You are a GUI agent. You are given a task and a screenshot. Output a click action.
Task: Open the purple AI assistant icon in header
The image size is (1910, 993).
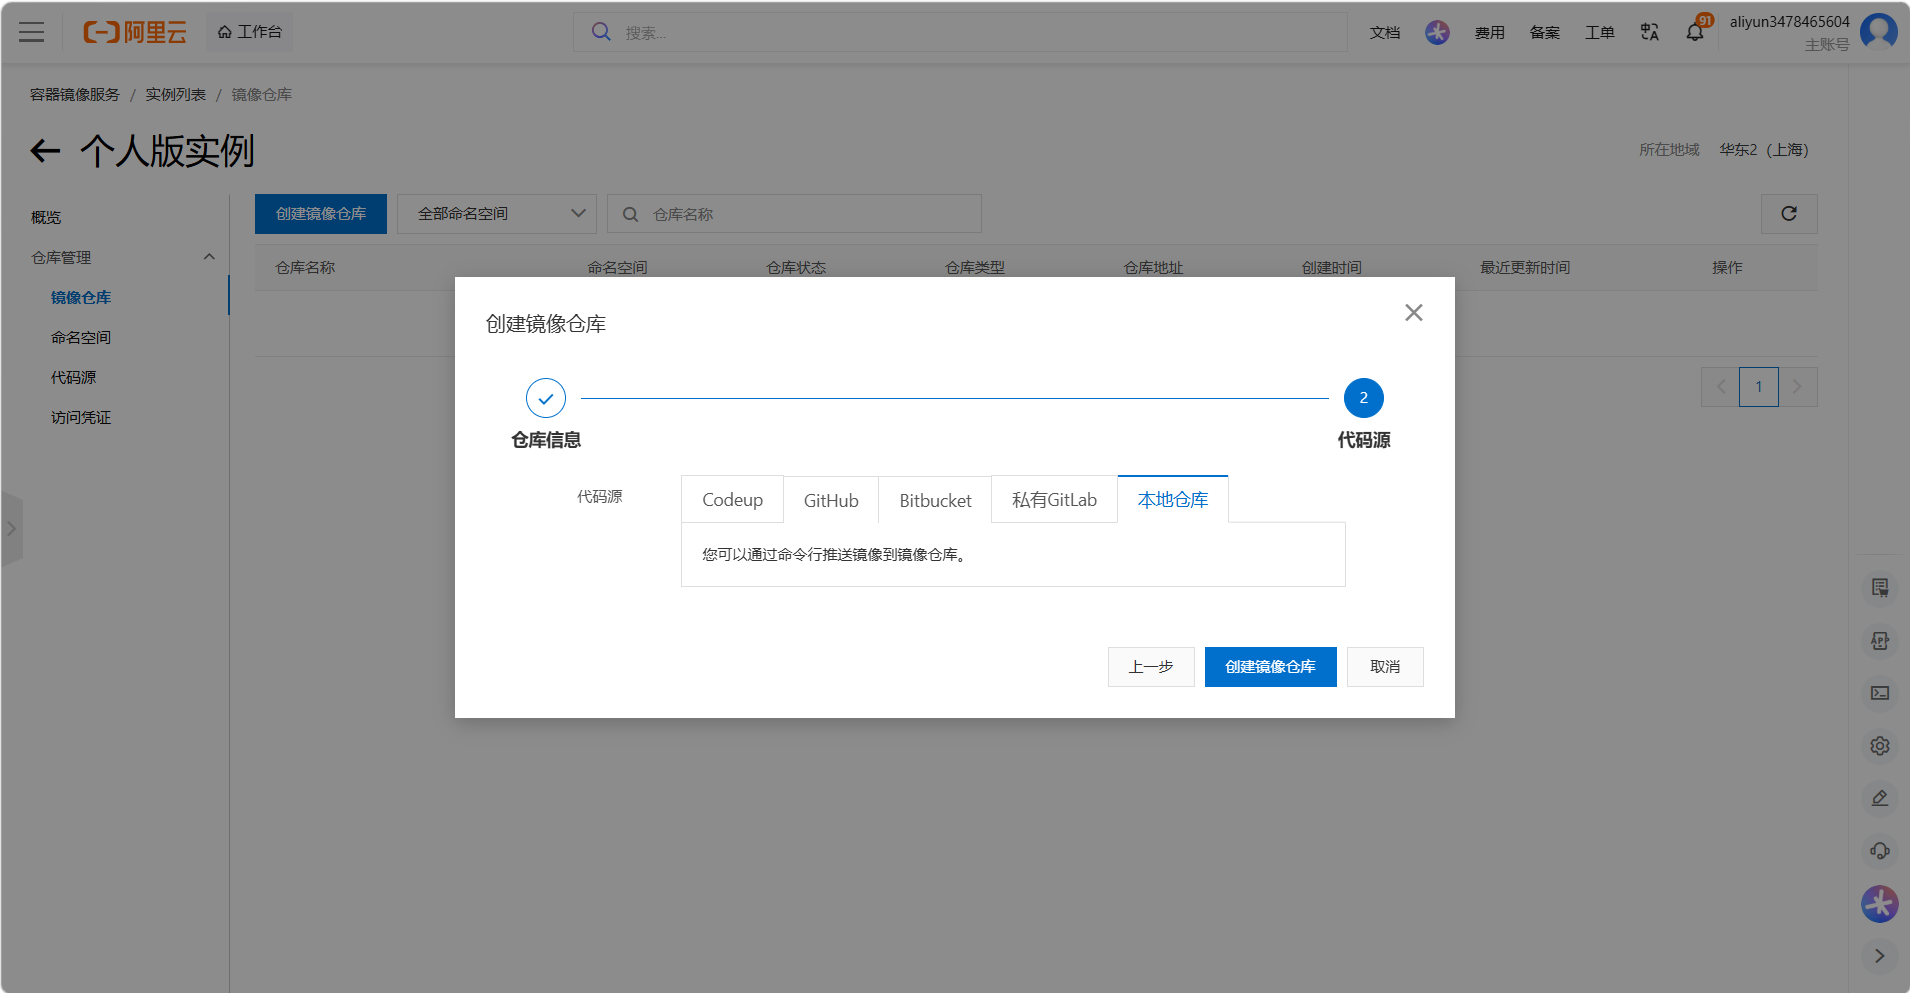coord(1437,32)
